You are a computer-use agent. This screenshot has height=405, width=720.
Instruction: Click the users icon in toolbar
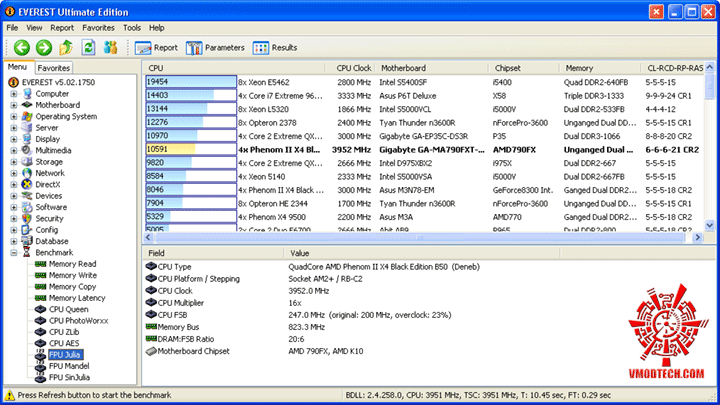[x=110, y=47]
